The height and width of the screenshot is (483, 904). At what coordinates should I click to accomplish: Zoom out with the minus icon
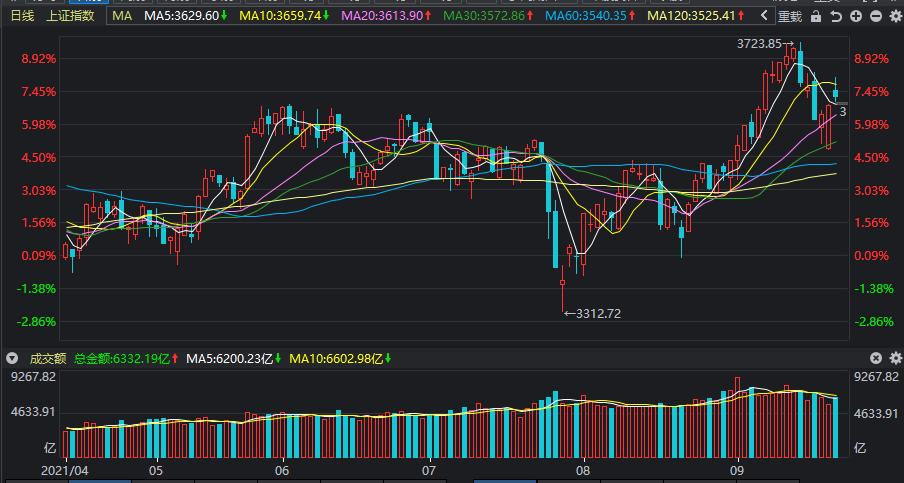877,16
